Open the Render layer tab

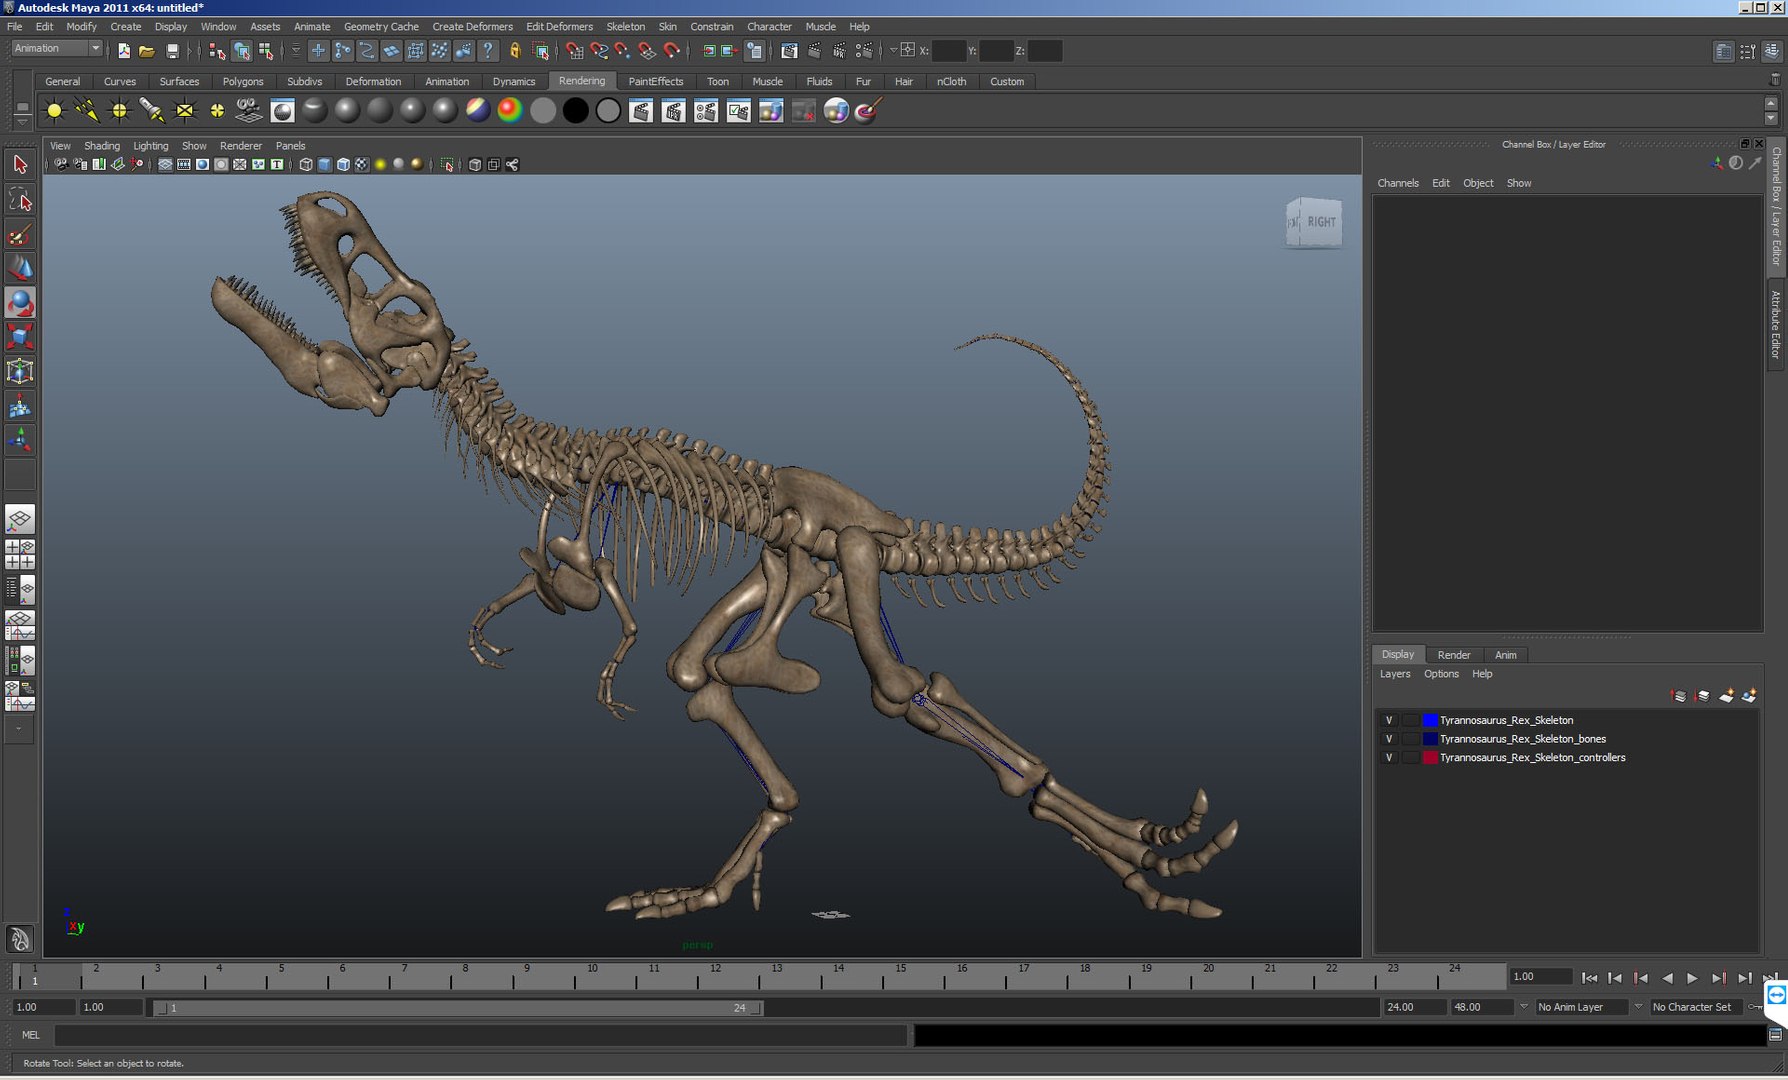pyautogui.click(x=1454, y=655)
